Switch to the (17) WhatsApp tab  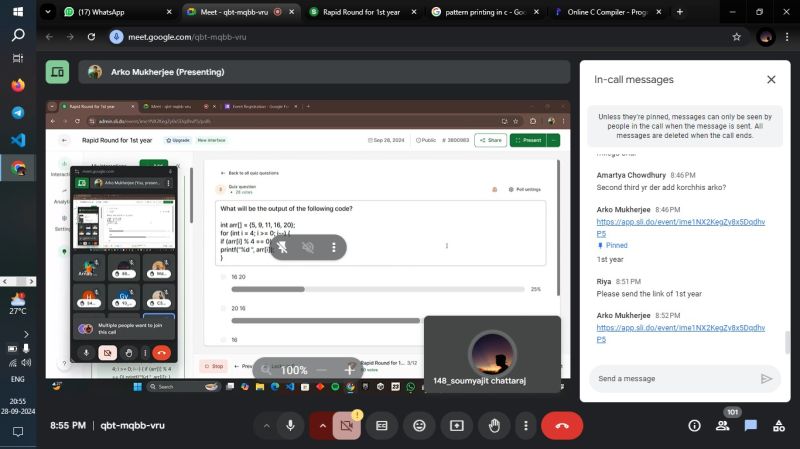tap(117, 12)
